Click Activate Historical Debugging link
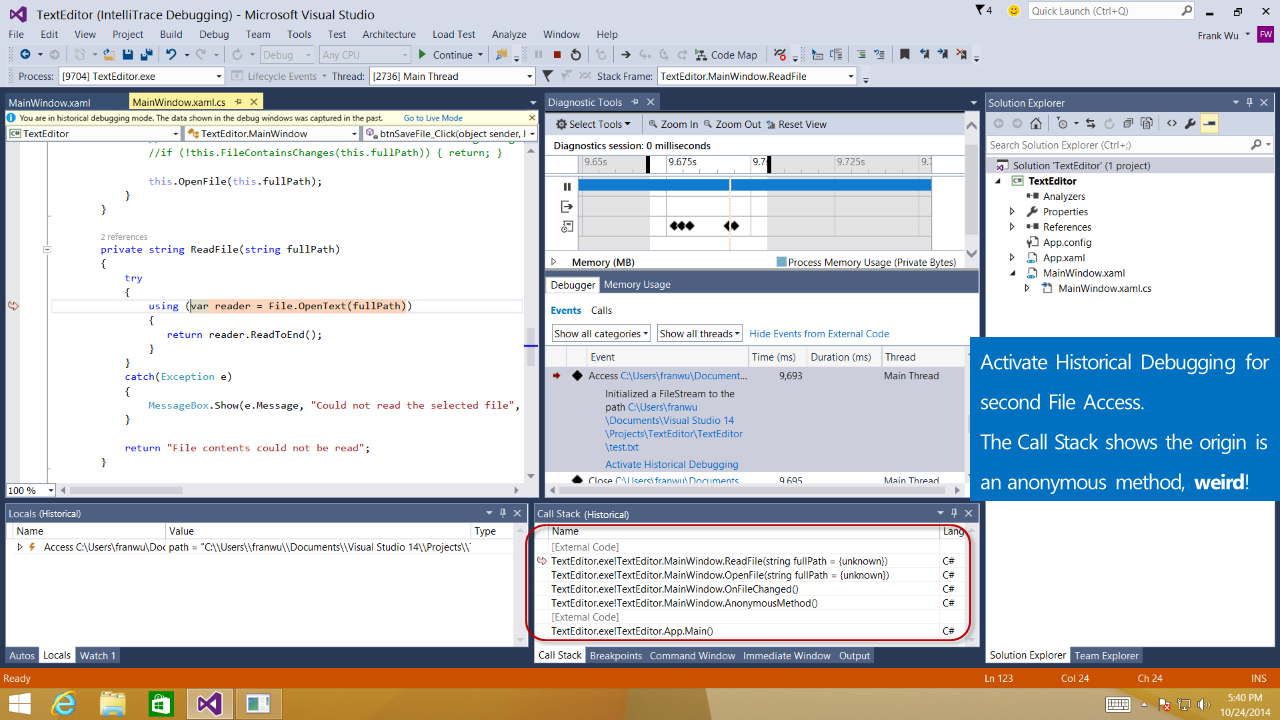This screenshot has height=720, width=1280. (x=672, y=464)
